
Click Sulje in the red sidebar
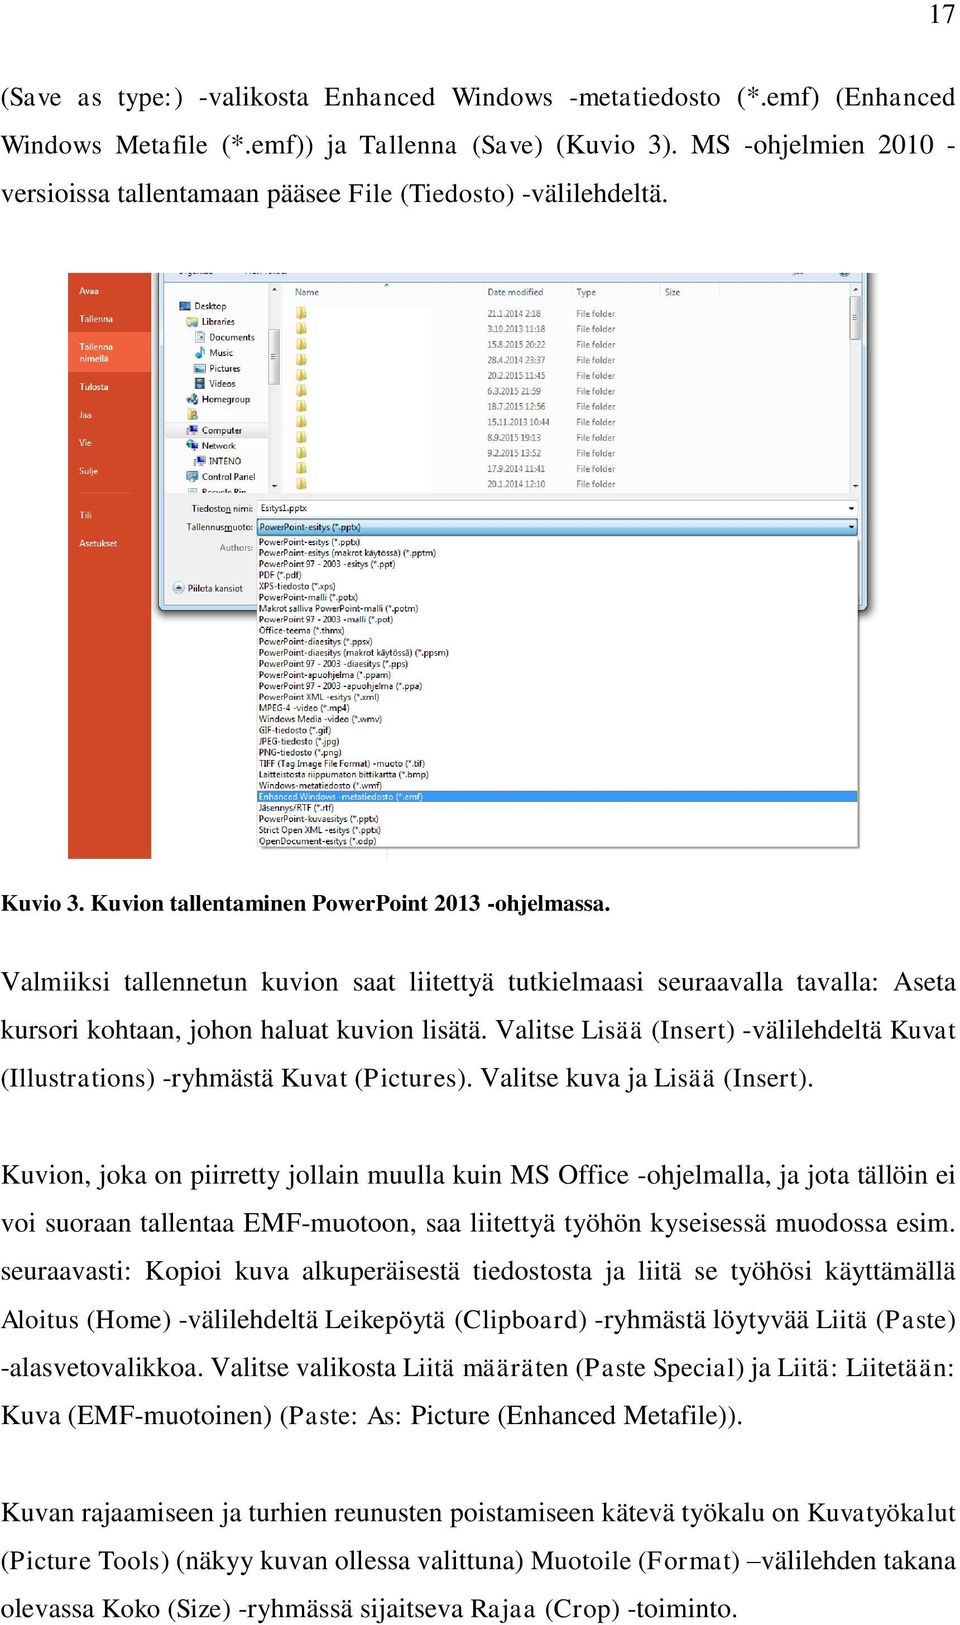click(89, 471)
